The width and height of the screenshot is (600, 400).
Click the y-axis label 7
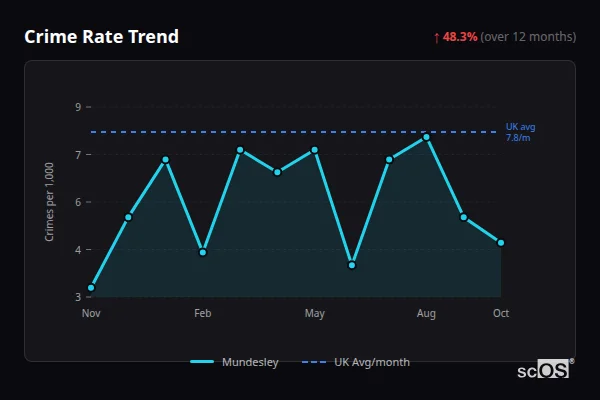click(x=78, y=155)
